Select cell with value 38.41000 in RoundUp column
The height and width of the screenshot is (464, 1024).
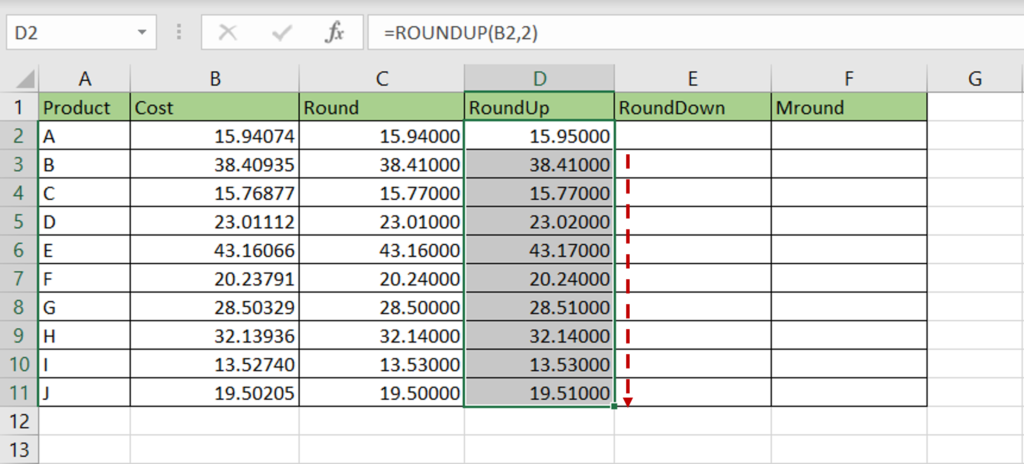tap(539, 165)
